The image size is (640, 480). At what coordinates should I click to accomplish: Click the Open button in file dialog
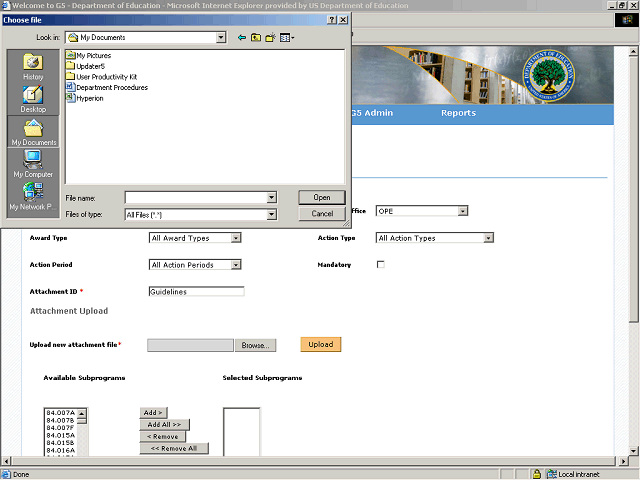click(x=322, y=198)
